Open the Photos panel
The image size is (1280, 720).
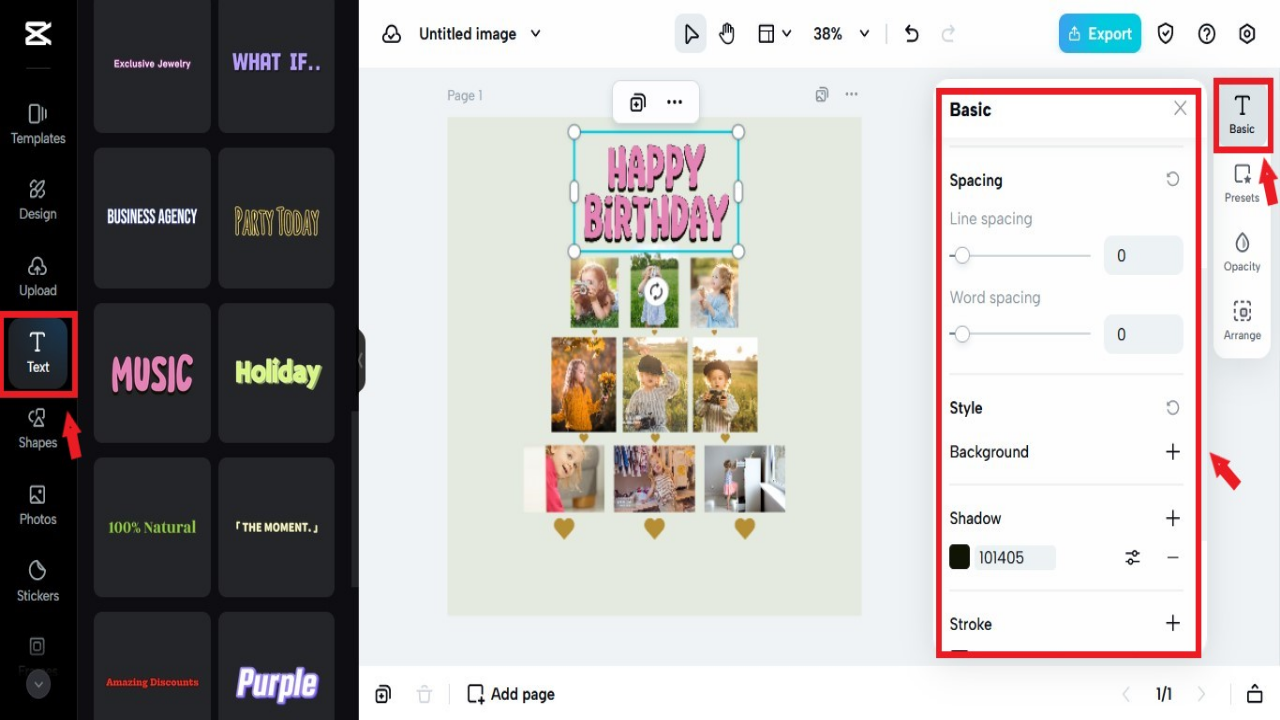click(x=37, y=505)
